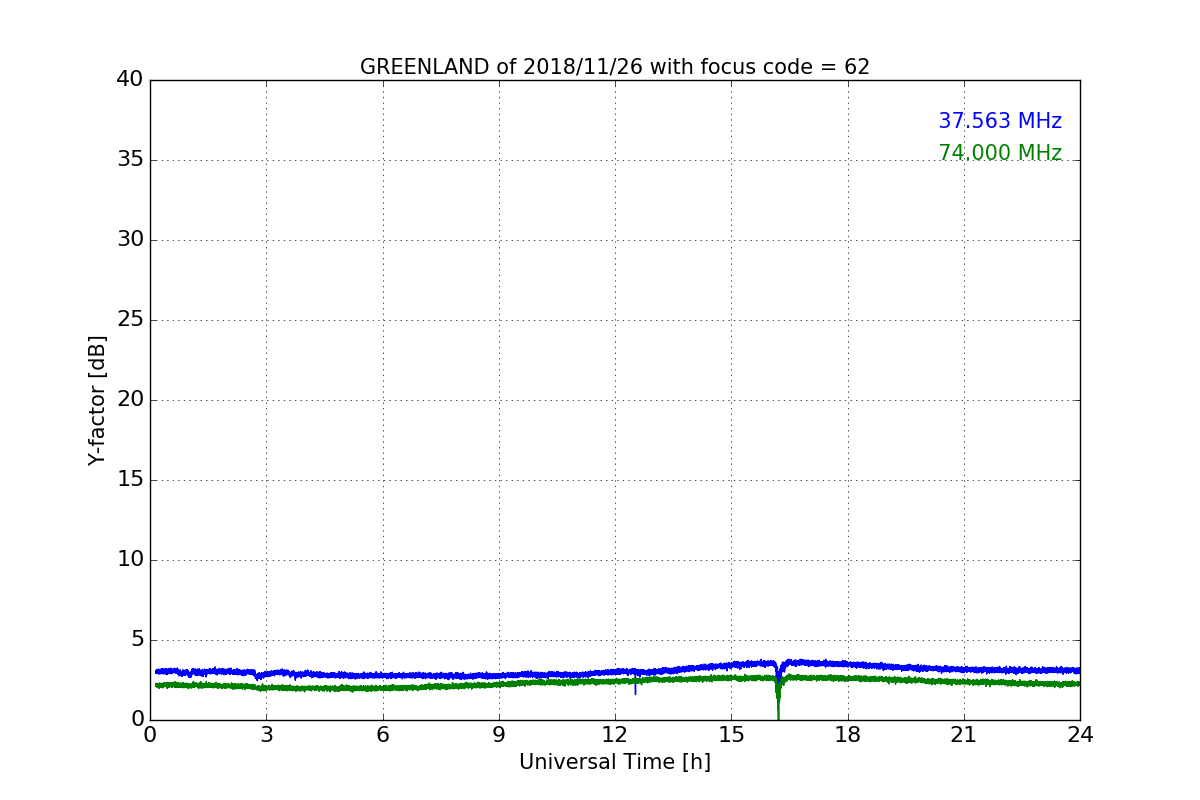Click the plot title GREENLAND of 2018/11/26
This screenshot has height=800, width=1200.
(615, 67)
